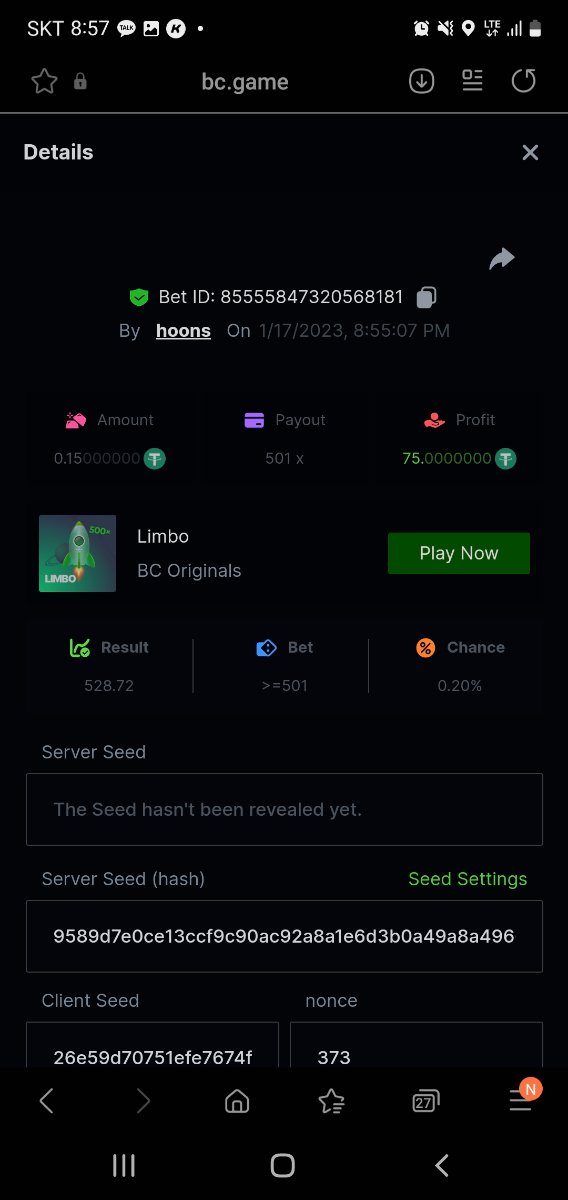Open Android recent apps button
This screenshot has height=1200, width=568.
[124, 1165]
